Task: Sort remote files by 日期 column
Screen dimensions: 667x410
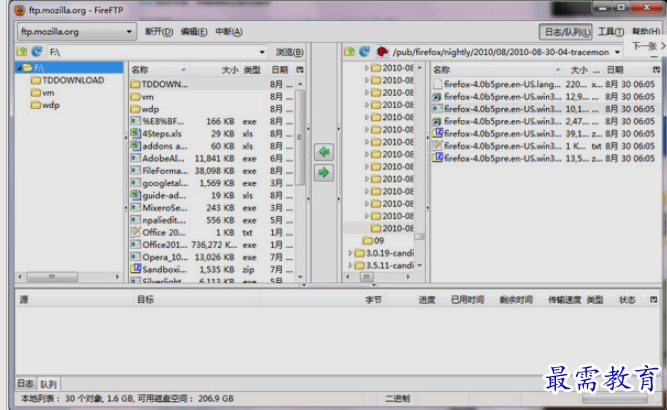Action: pos(615,70)
